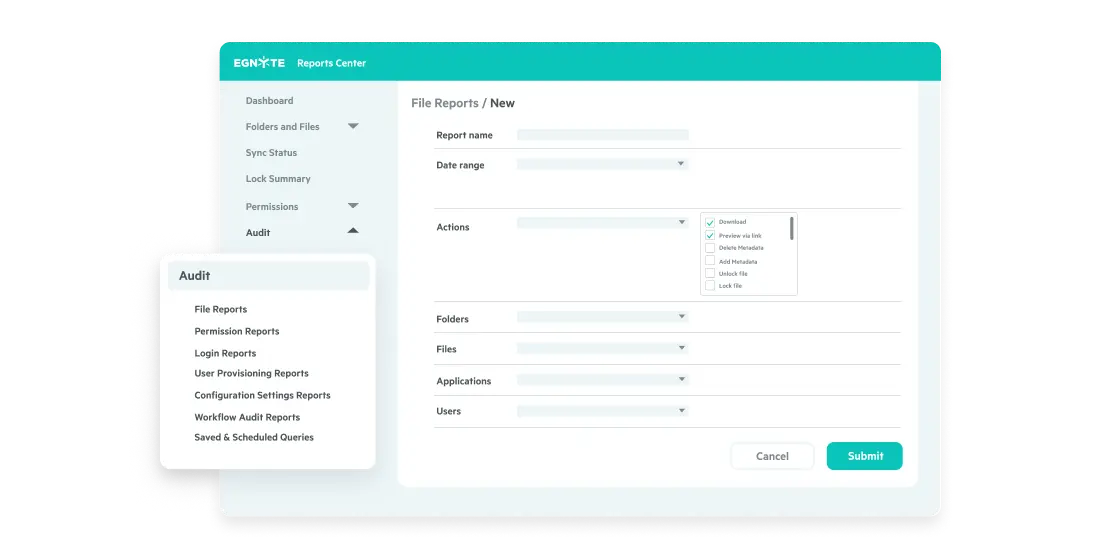Viewport: 1100px width, 560px height.
Task: Select Lock Summary in sidebar
Action: click(x=278, y=178)
